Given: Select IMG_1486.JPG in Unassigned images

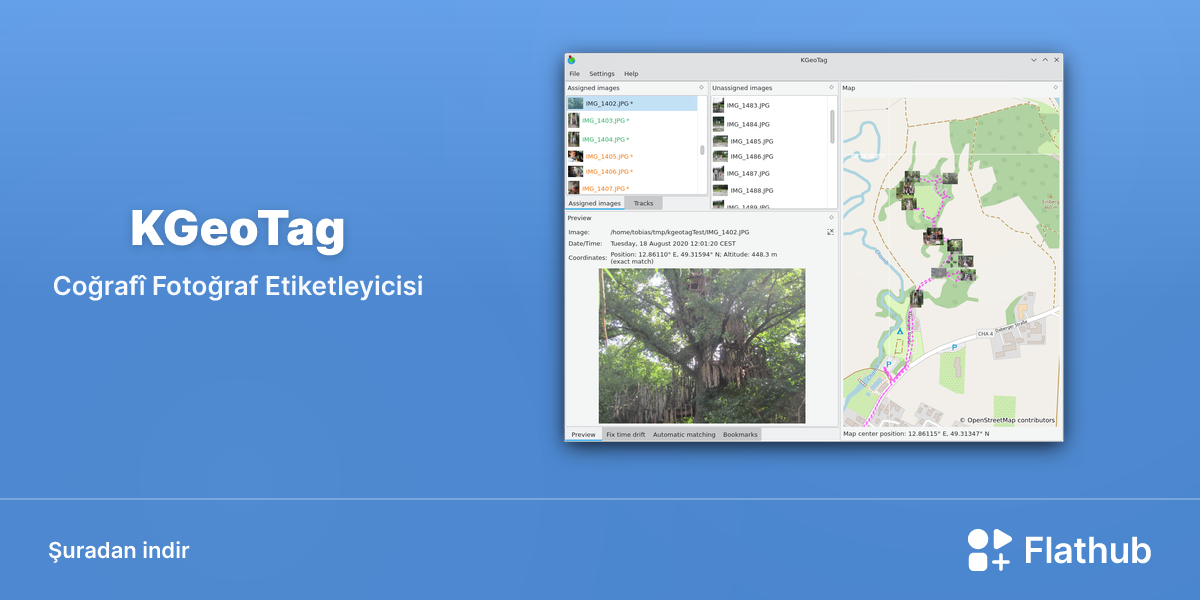Looking at the screenshot, I should coord(769,157).
